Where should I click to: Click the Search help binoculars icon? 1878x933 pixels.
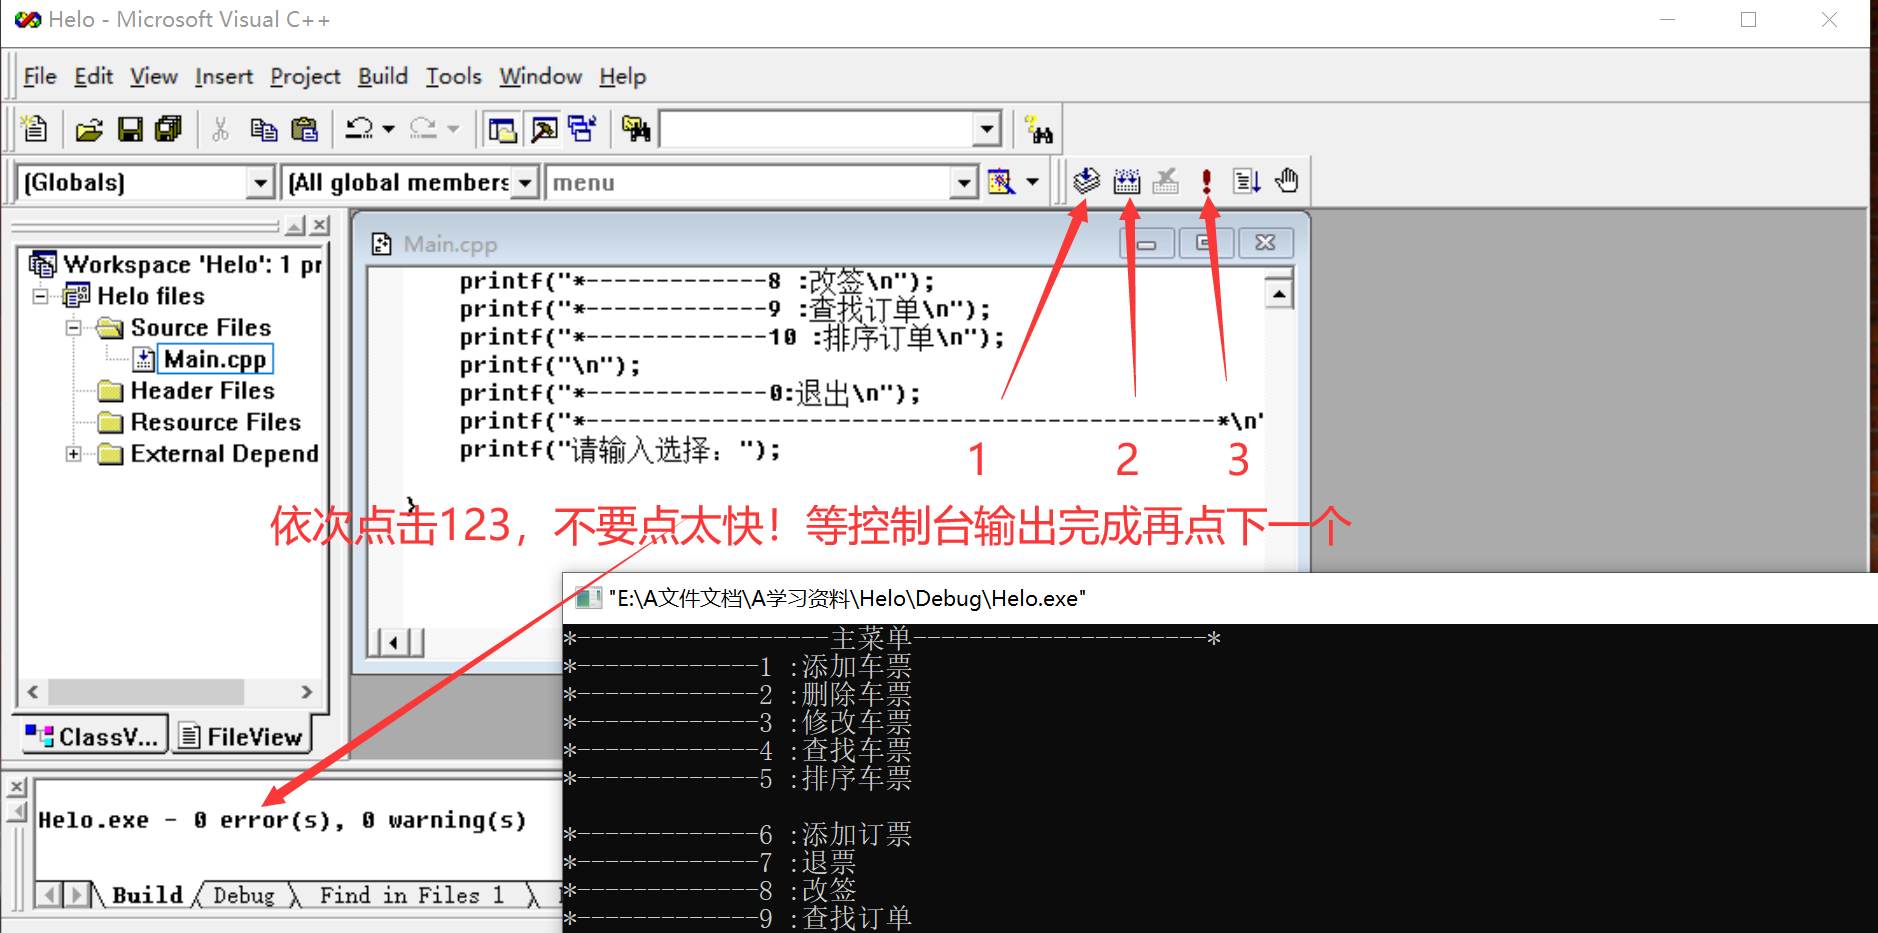point(1039,129)
